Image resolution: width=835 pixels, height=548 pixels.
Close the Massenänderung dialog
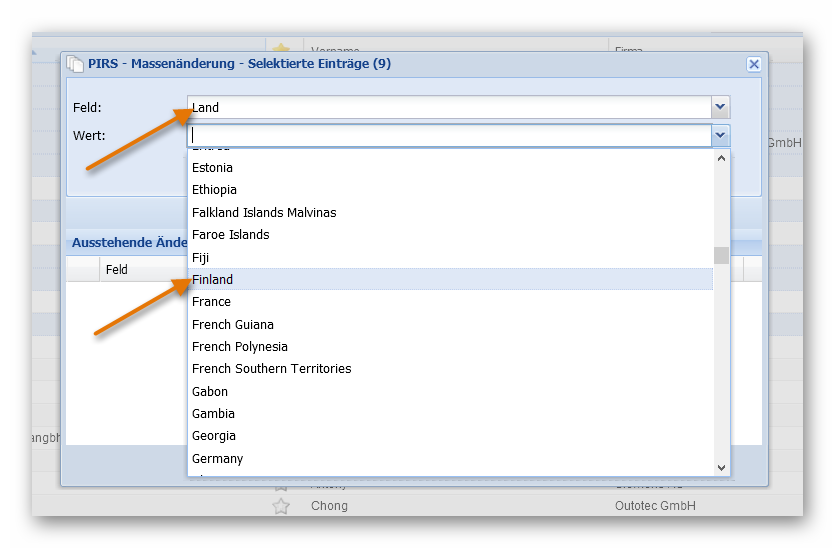pos(754,64)
